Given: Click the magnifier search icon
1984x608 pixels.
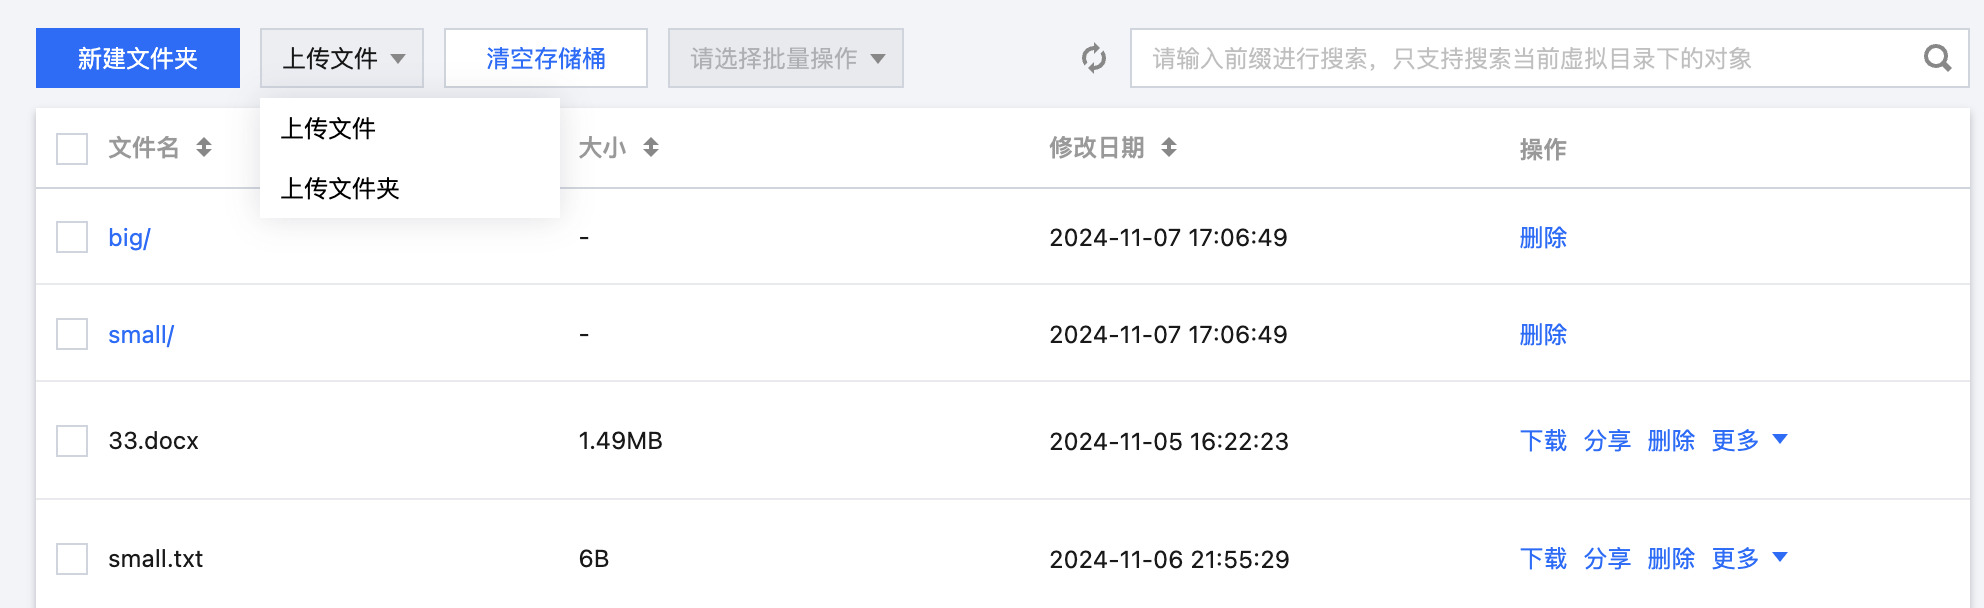Looking at the screenshot, I should click(1937, 58).
